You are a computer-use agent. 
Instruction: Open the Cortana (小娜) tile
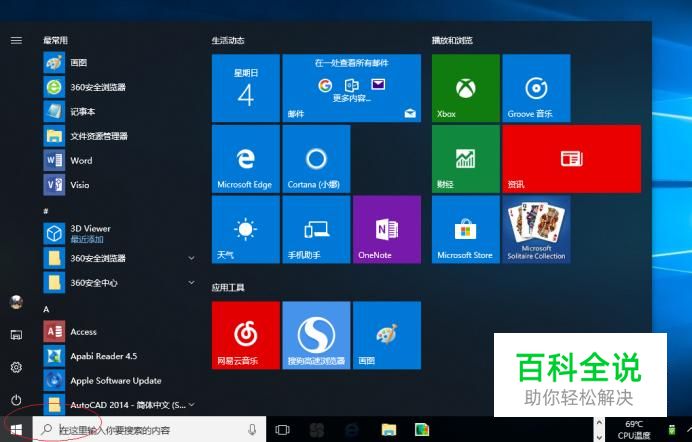(x=316, y=159)
